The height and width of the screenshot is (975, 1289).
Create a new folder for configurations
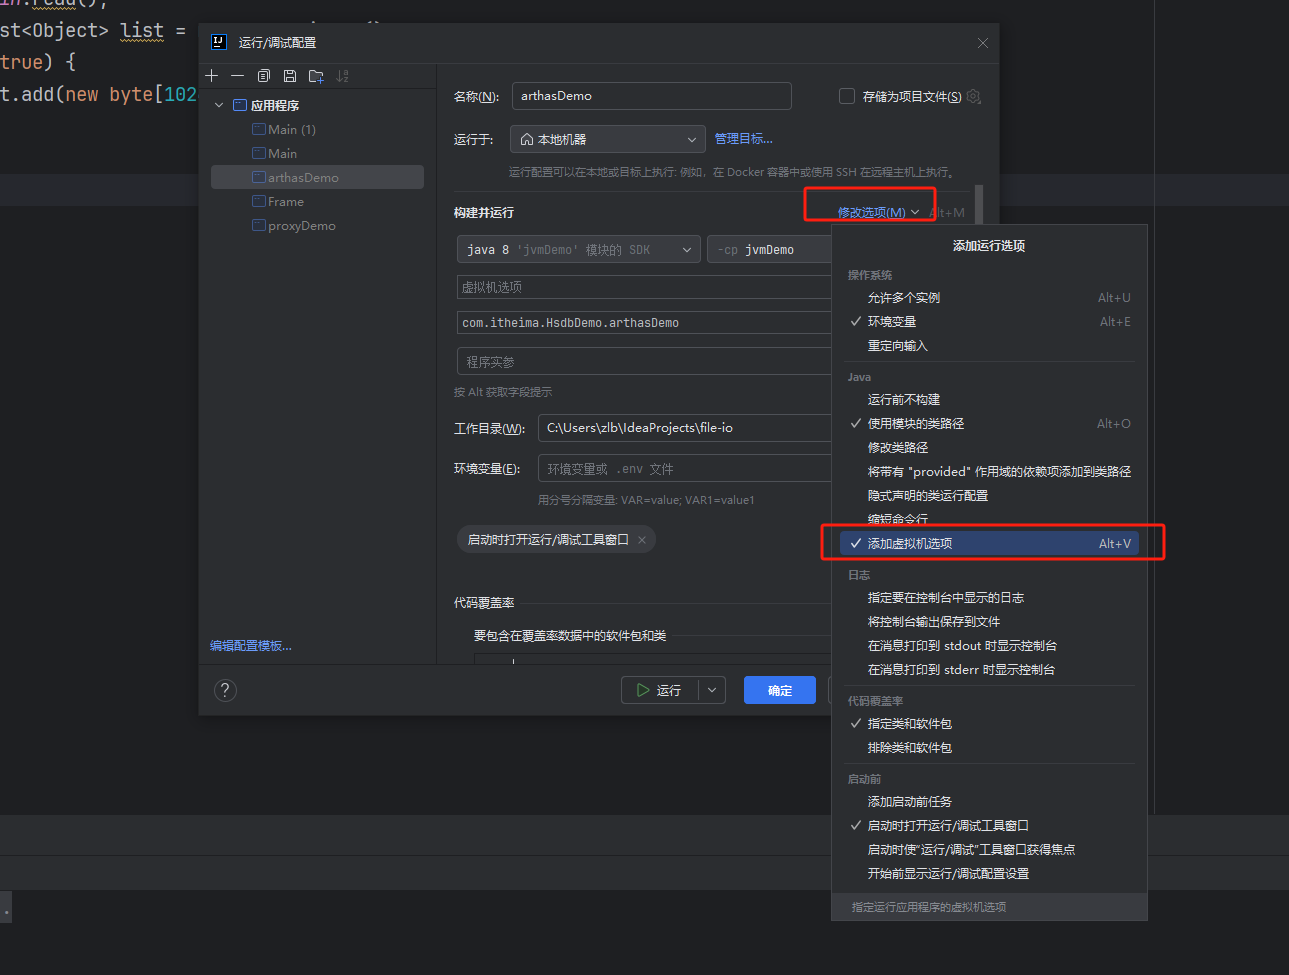tap(317, 76)
